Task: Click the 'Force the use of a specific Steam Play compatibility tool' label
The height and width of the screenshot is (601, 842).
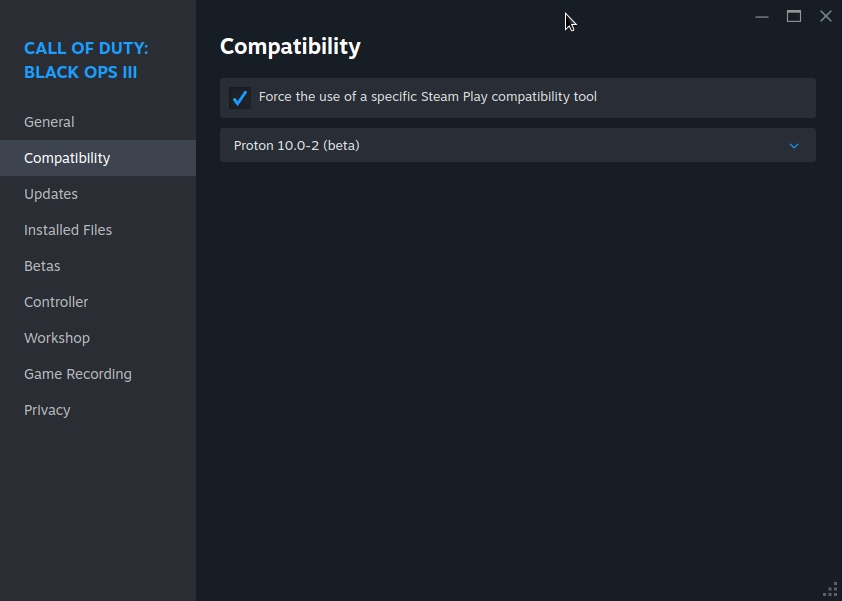Action: pyautogui.click(x=427, y=97)
